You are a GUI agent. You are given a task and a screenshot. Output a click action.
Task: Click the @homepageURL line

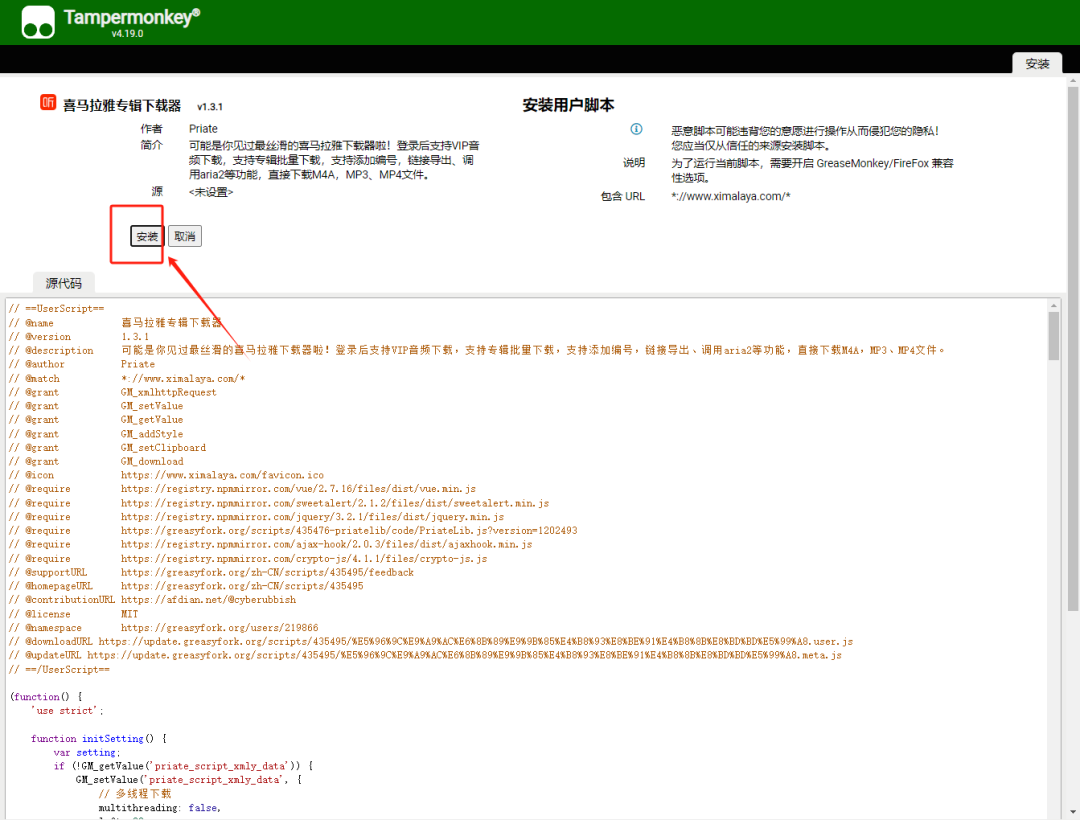pos(186,586)
